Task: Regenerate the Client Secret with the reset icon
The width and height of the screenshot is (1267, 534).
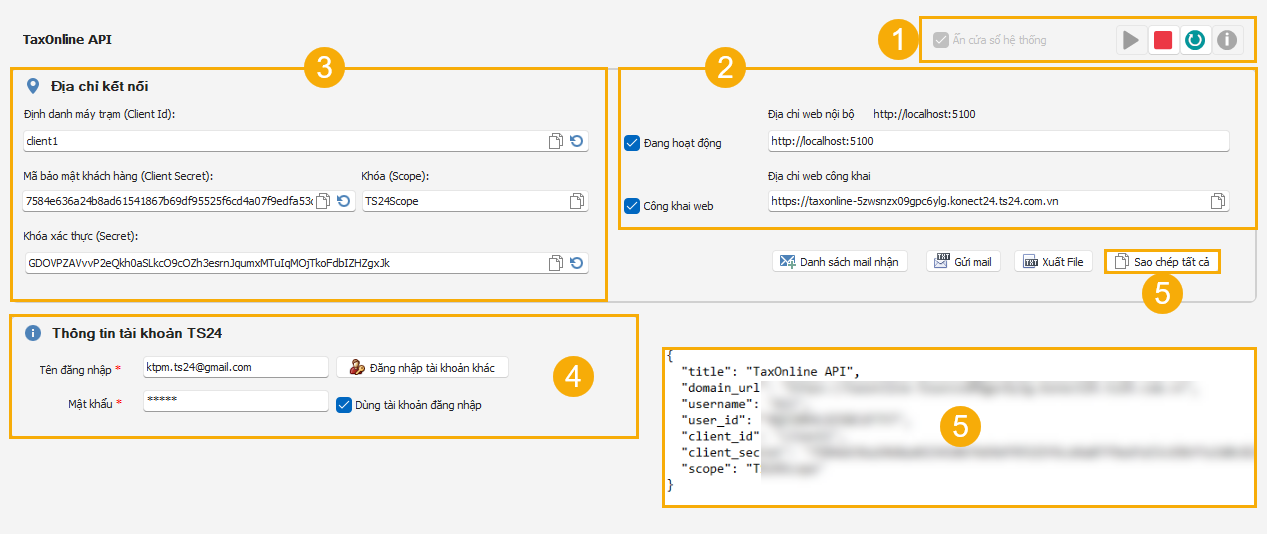Action: pos(344,201)
